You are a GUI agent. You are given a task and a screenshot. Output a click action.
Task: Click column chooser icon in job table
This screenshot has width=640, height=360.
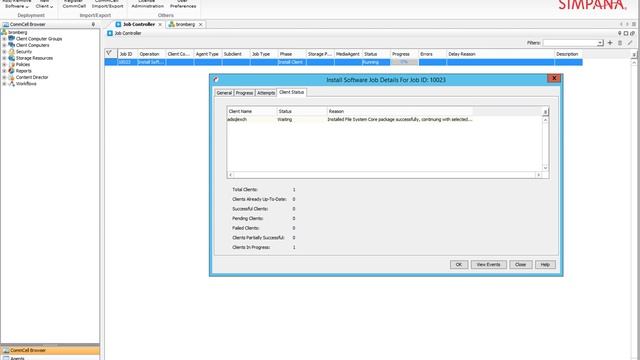coord(634,54)
